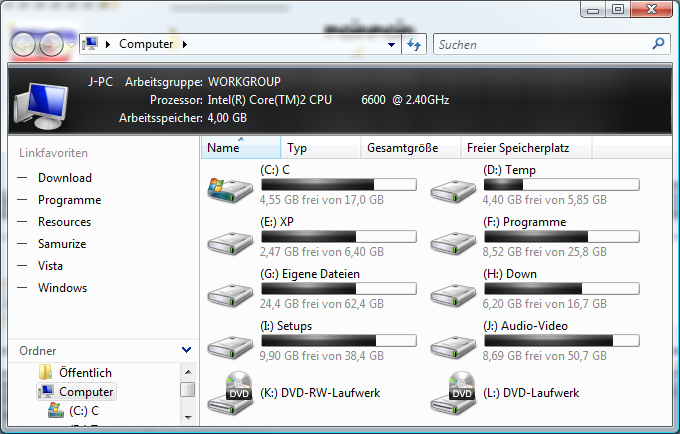Click the (J:) Audio-Video usage bar
Screen dimensions: 680x434
(x=562, y=341)
